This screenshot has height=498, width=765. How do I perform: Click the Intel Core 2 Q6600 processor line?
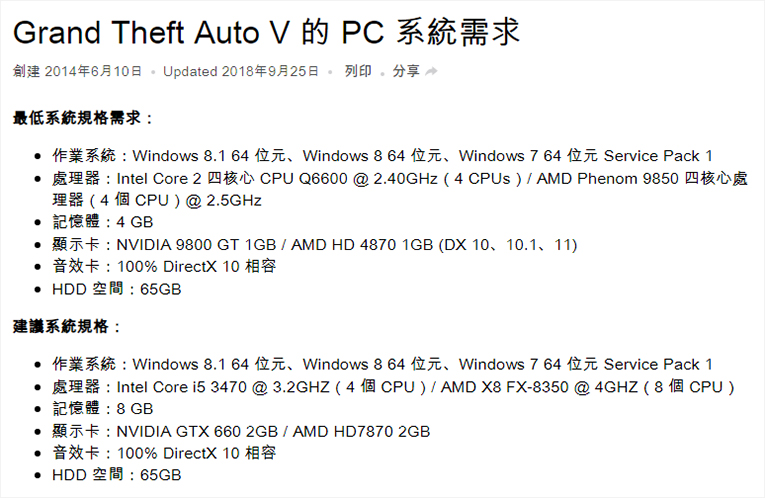pos(390,178)
